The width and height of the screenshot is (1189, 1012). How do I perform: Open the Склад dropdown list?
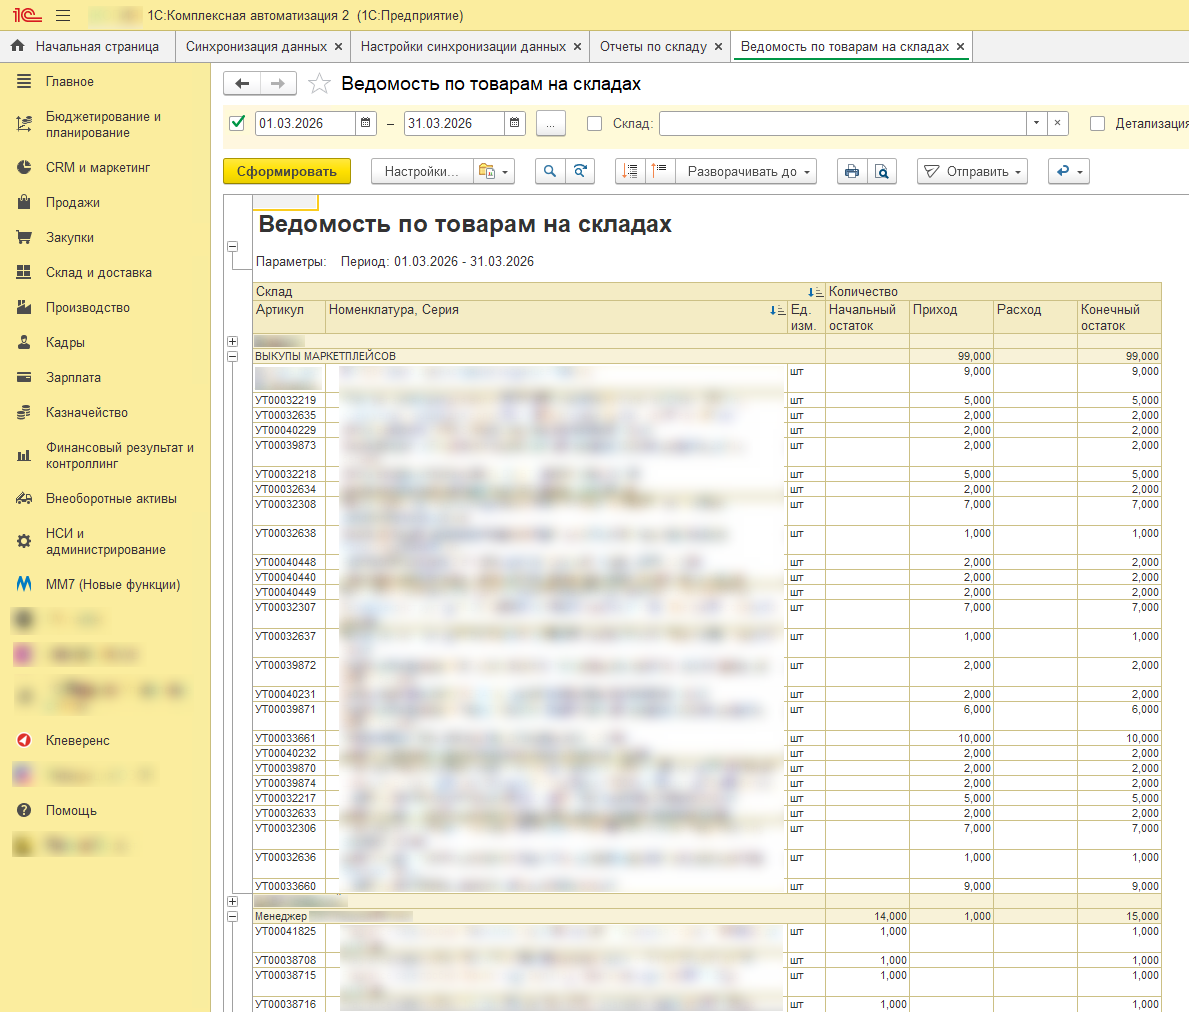(x=1037, y=123)
